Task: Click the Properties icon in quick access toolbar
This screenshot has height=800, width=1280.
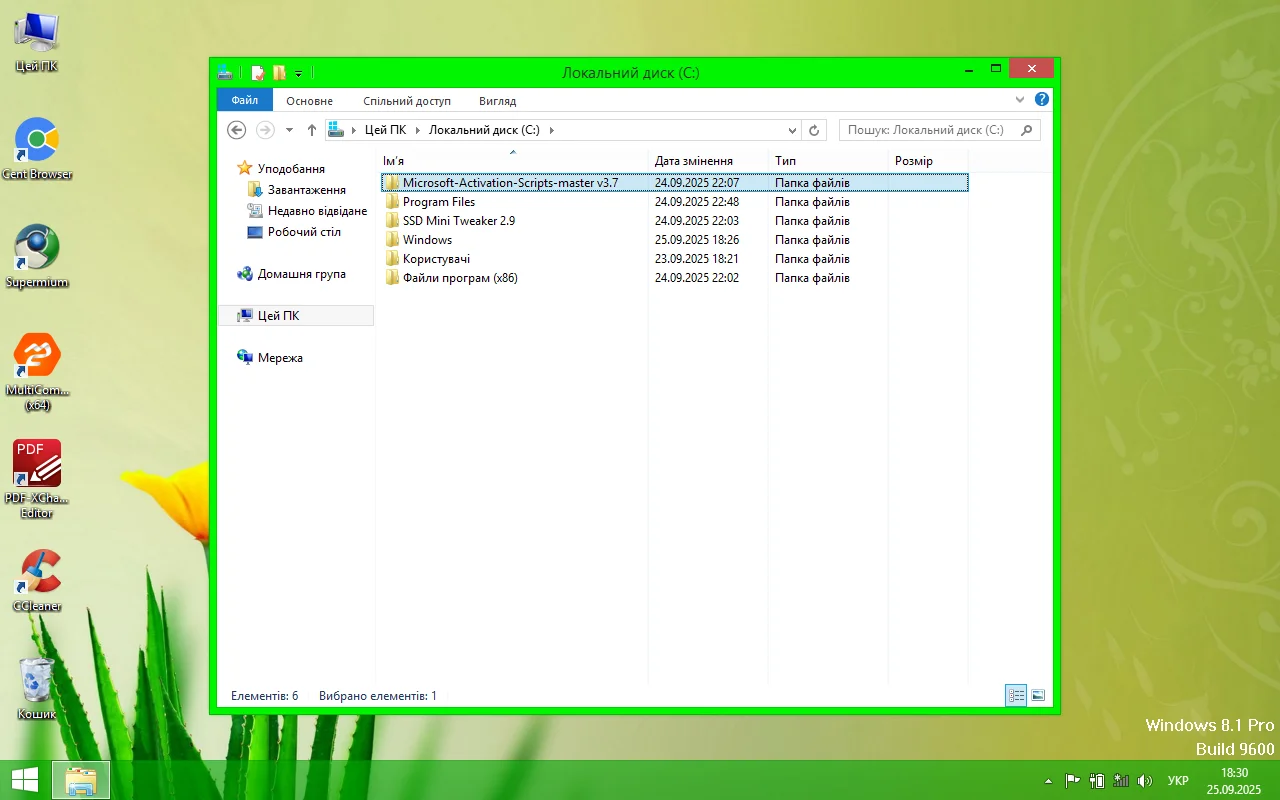Action: click(258, 72)
